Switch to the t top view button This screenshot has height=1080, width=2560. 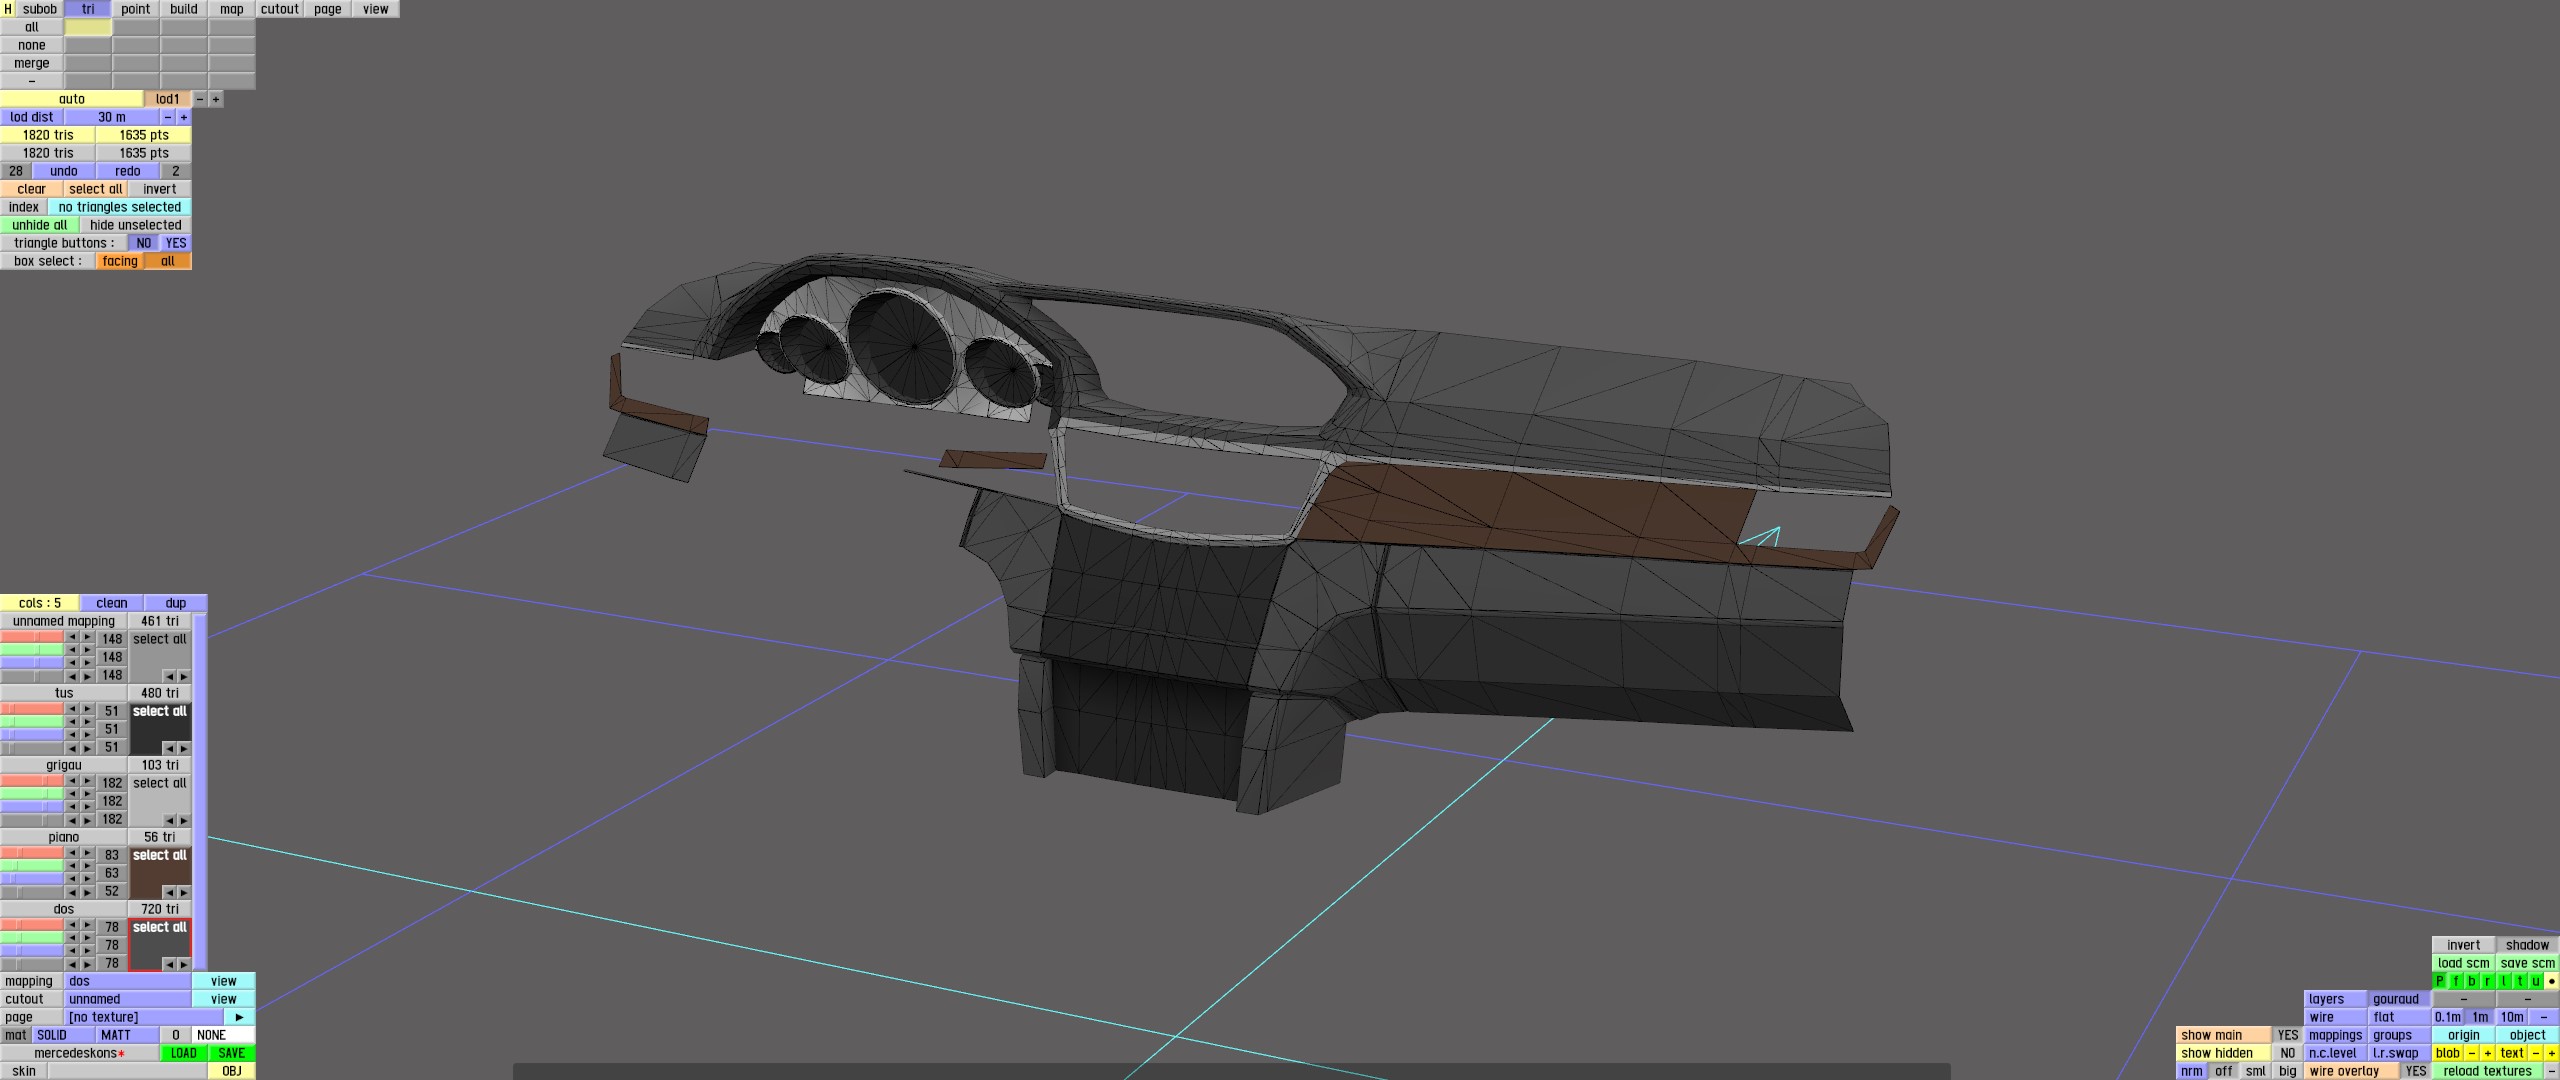2520,981
